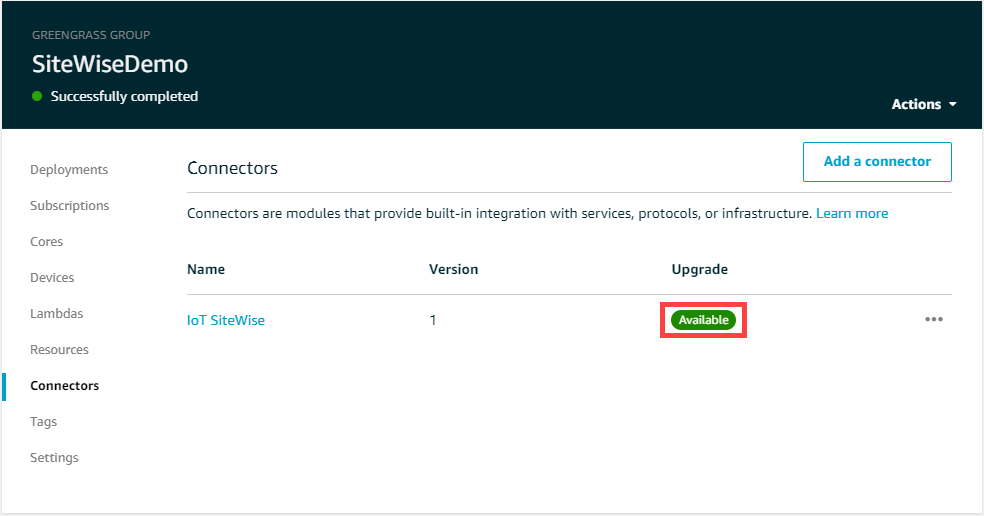
Task: Click the Version column header
Action: click(x=453, y=269)
